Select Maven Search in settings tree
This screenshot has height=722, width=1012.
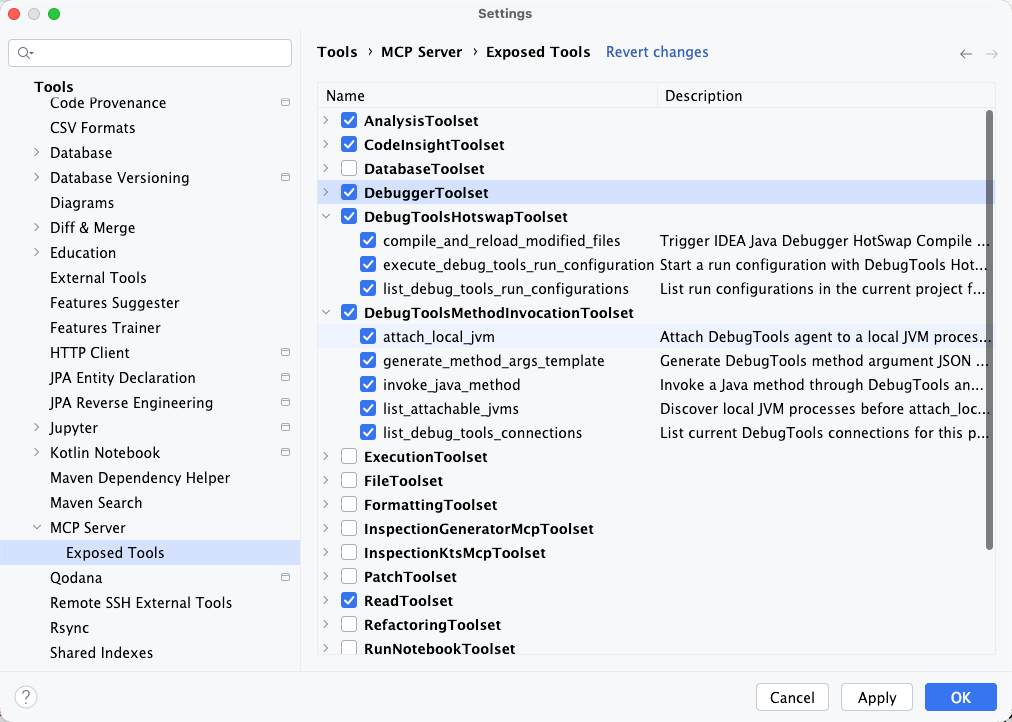96,503
